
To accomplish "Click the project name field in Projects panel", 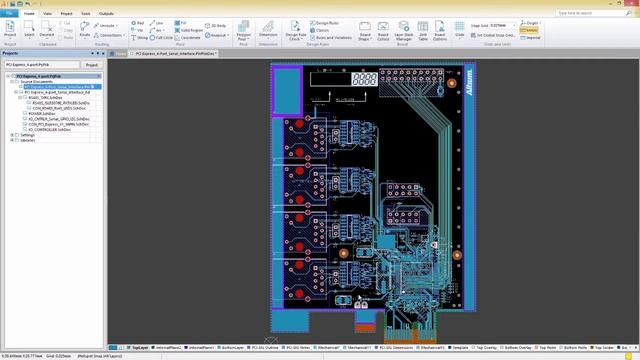I will pos(42,65).
